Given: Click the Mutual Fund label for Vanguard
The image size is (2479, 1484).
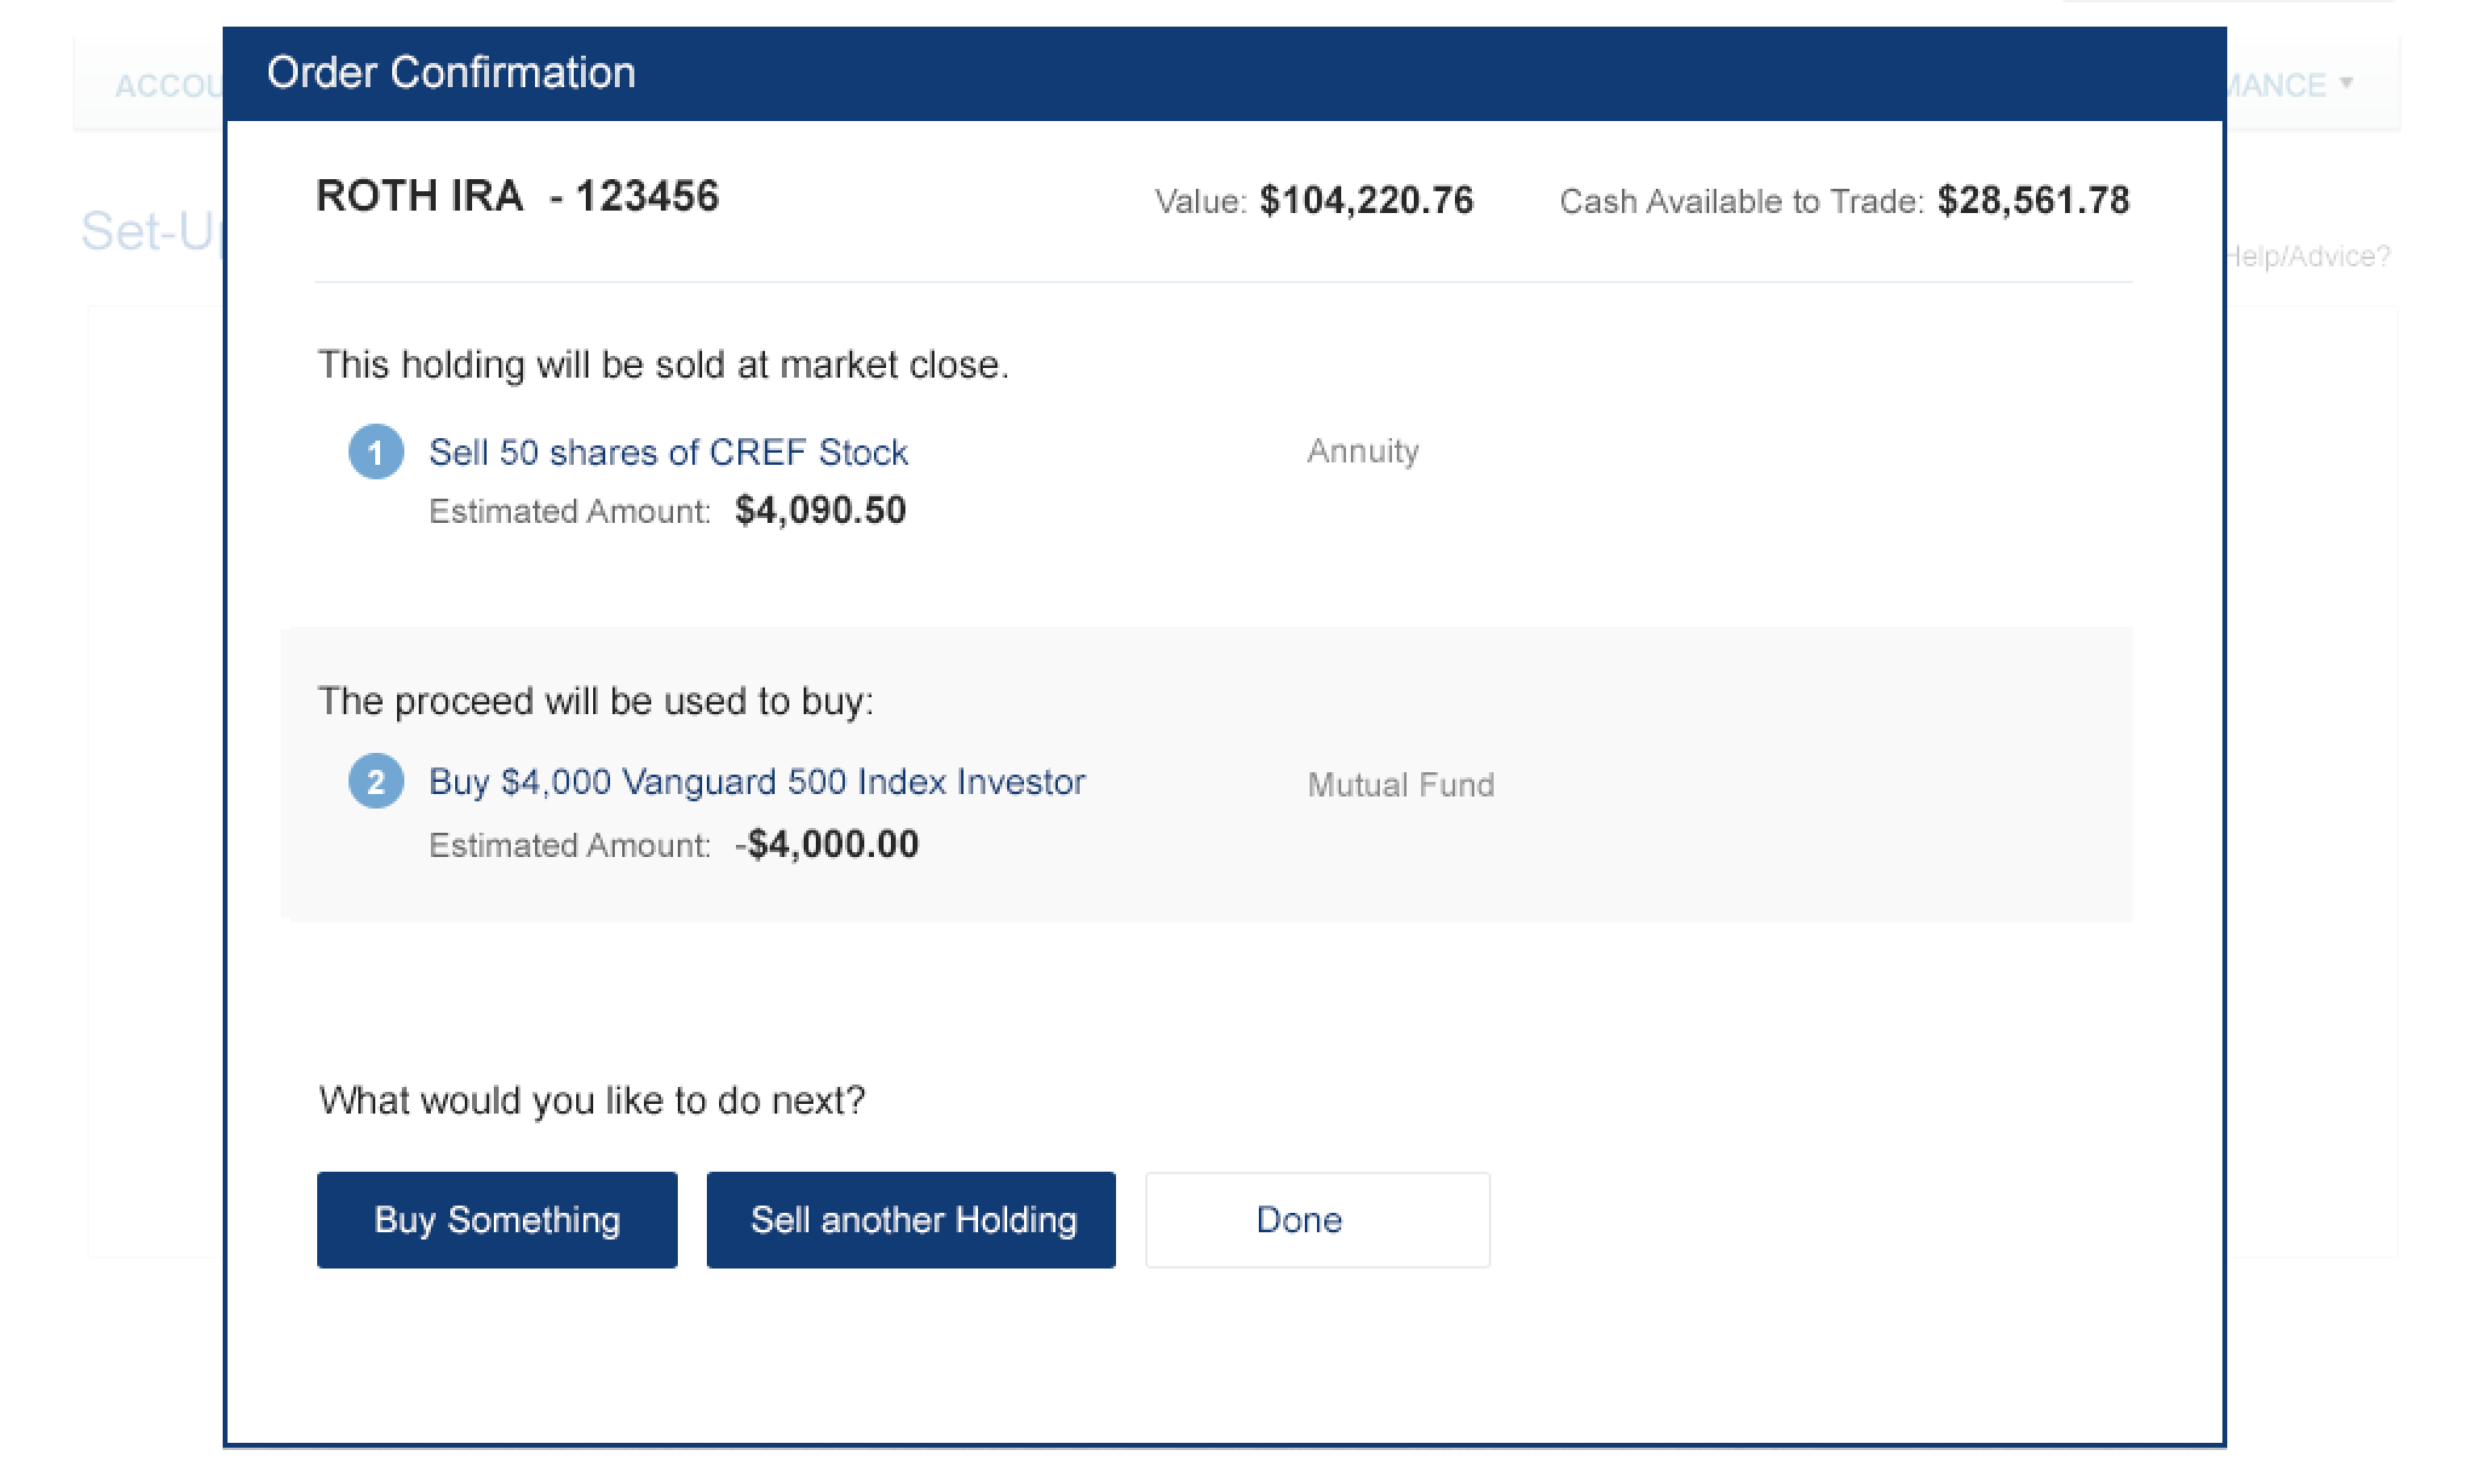Looking at the screenshot, I should point(1400,786).
